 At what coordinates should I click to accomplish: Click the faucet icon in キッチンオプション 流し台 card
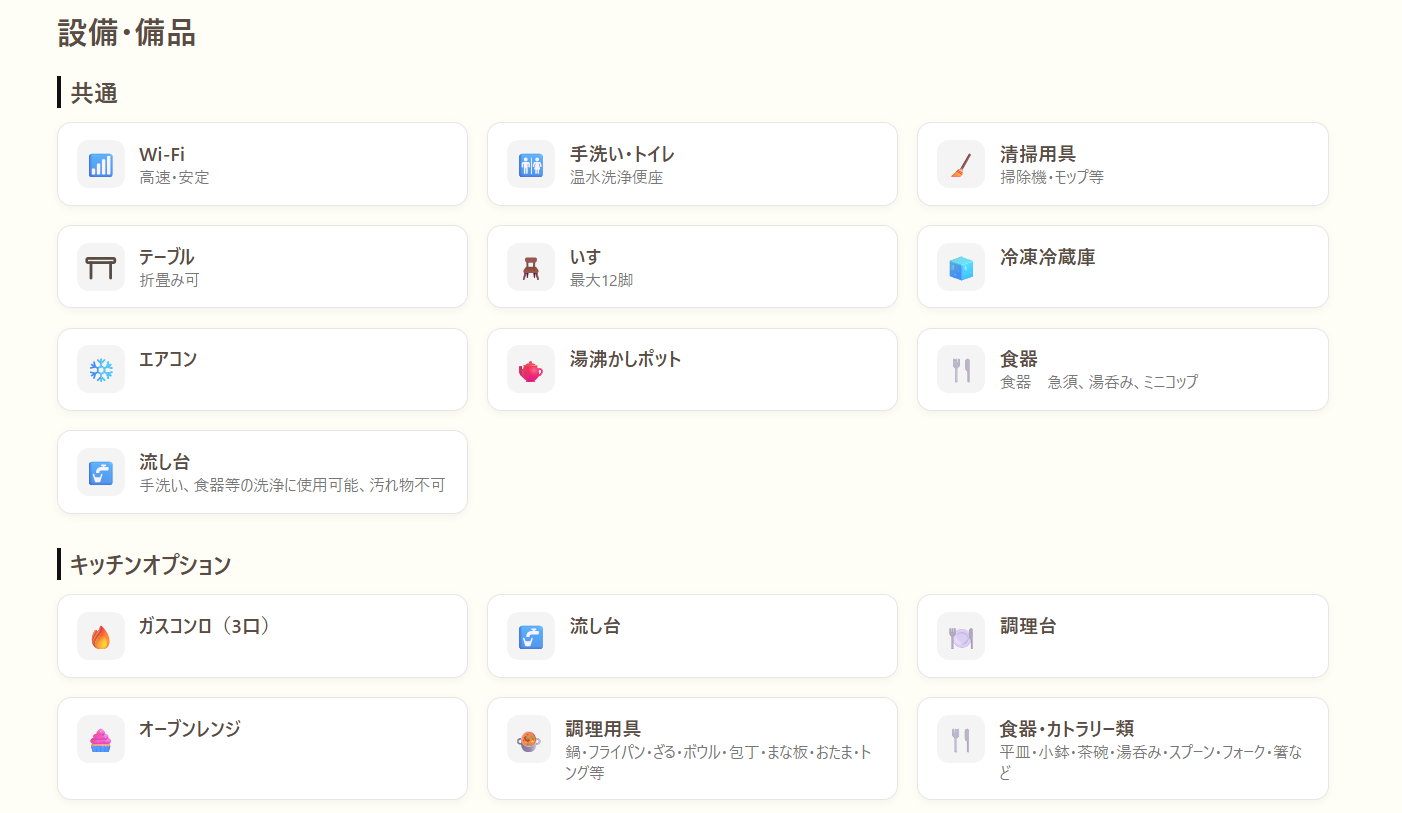(x=531, y=637)
